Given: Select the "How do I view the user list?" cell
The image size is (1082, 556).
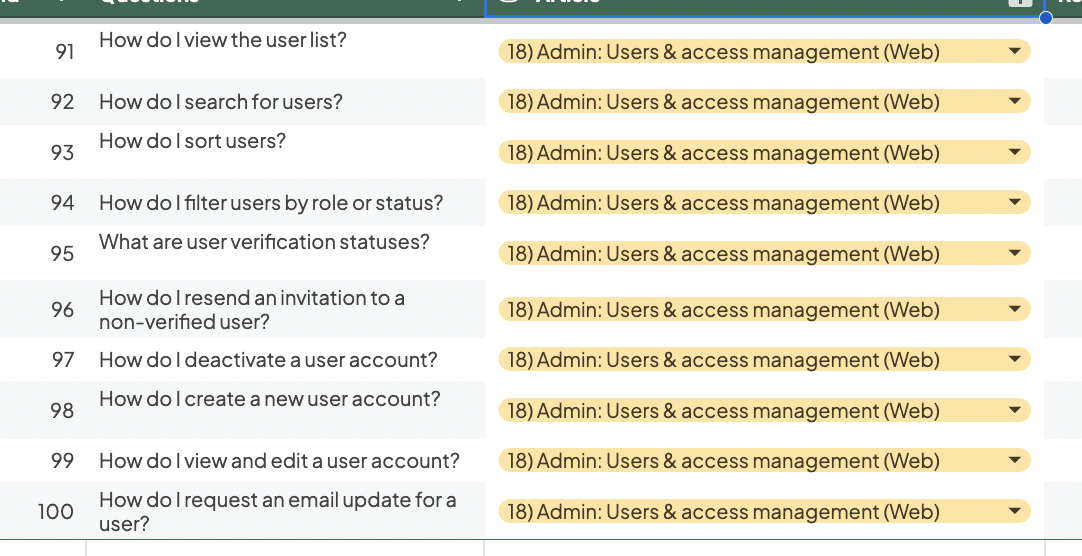Looking at the screenshot, I should click(286, 51).
